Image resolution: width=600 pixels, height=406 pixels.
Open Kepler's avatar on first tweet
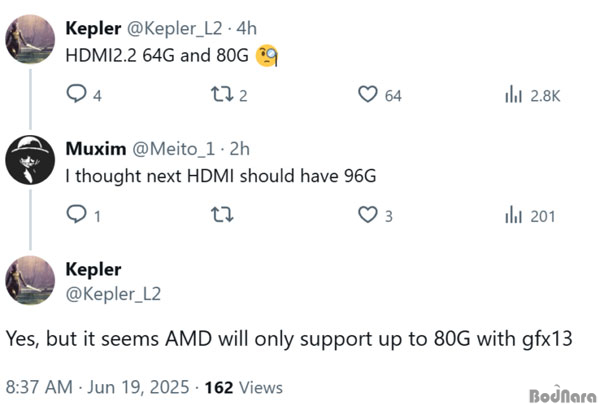pos(30,39)
